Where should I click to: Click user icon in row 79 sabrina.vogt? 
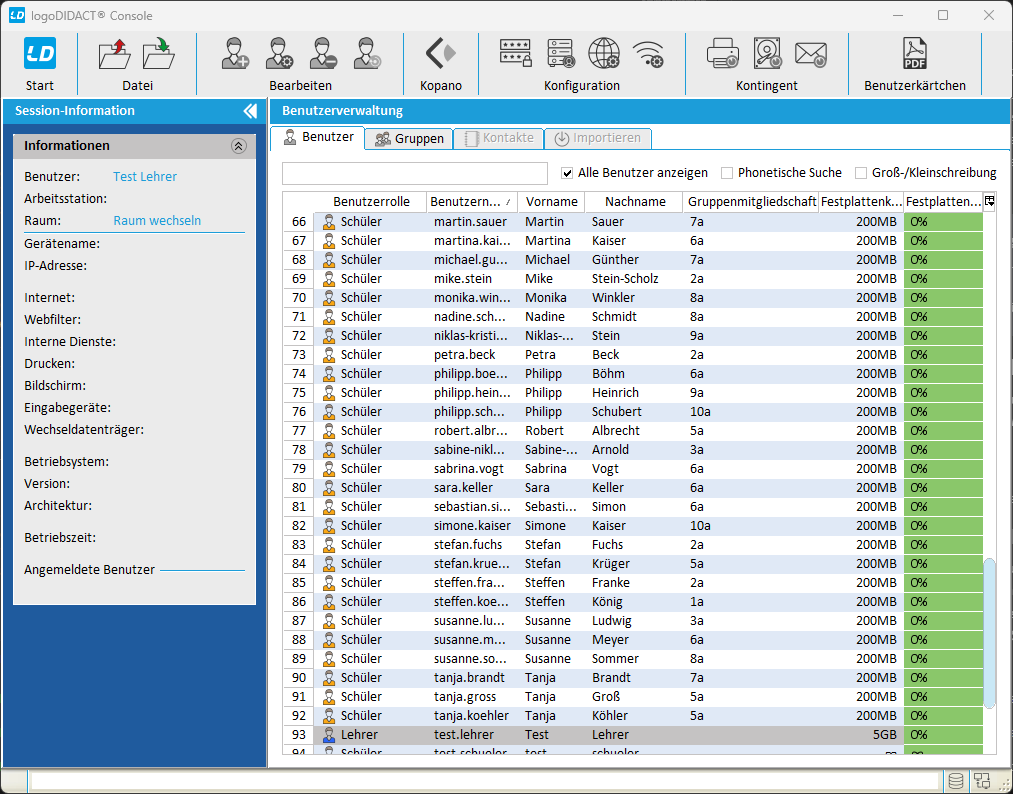(x=329, y=469)
